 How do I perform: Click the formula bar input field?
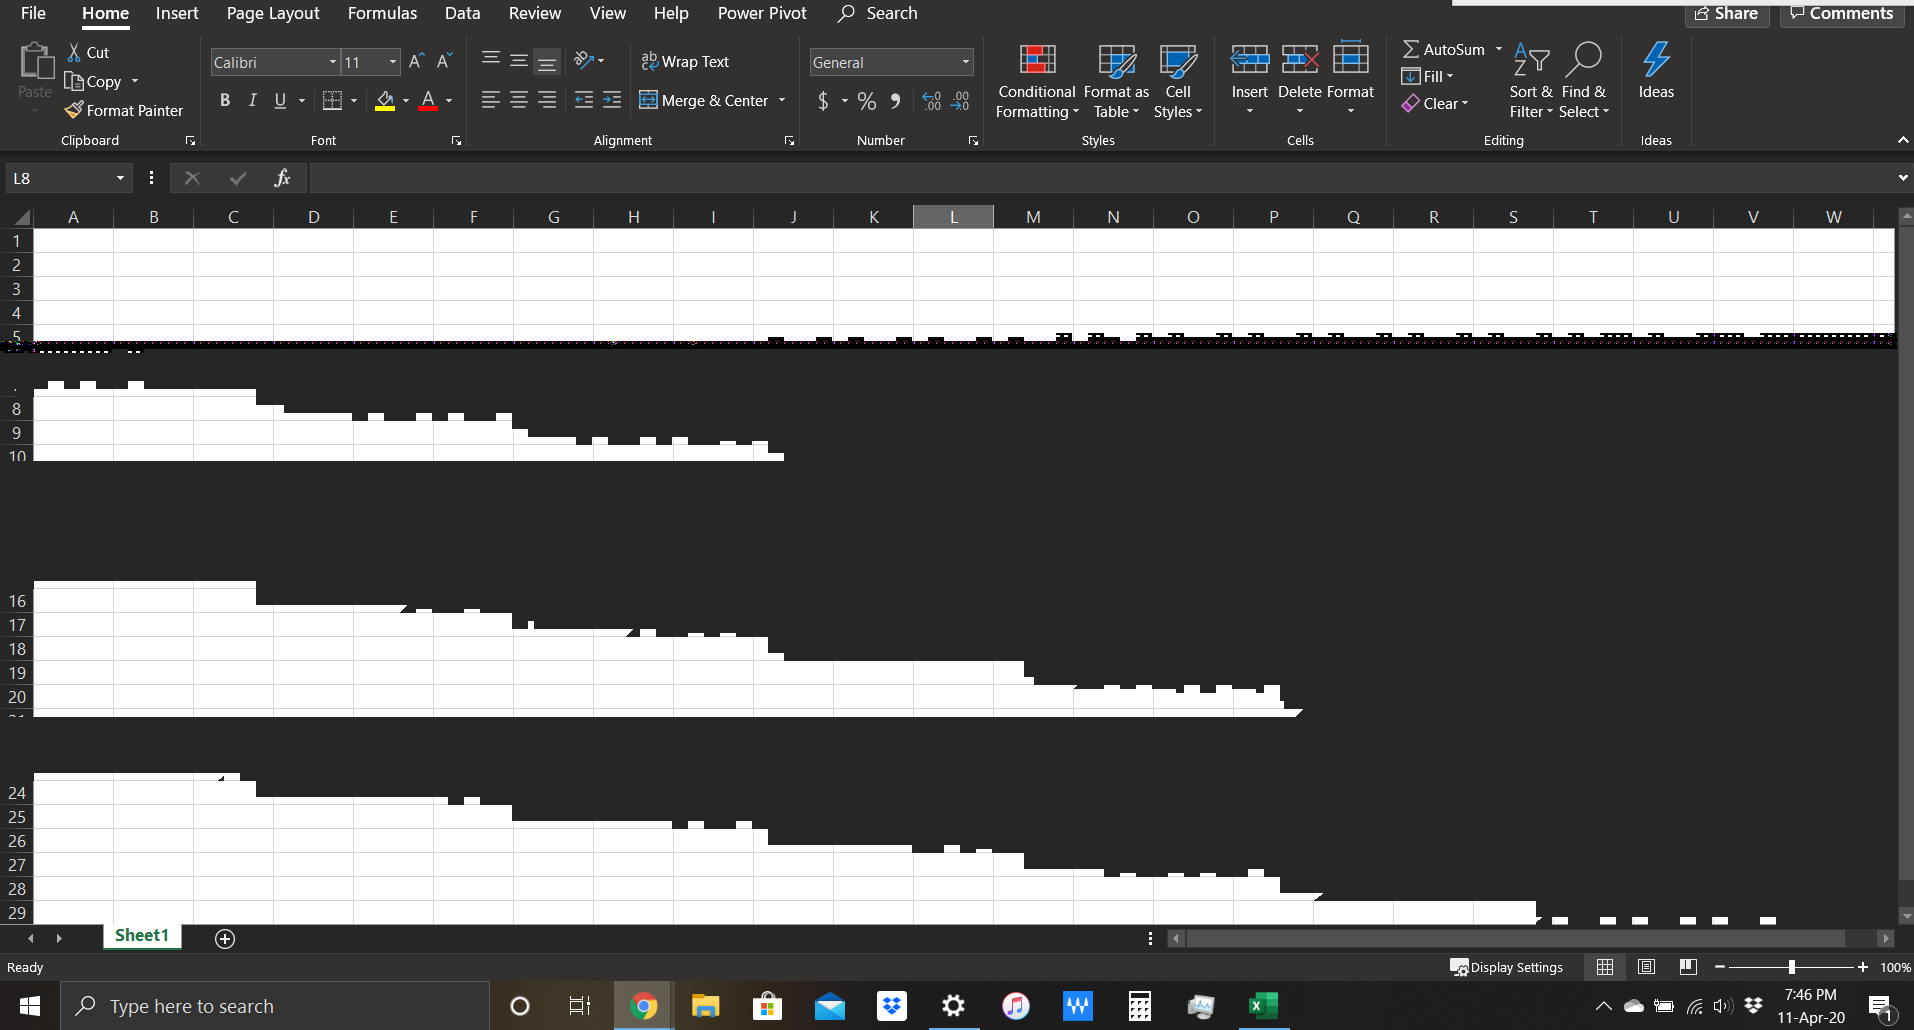tap(1100, 178)
